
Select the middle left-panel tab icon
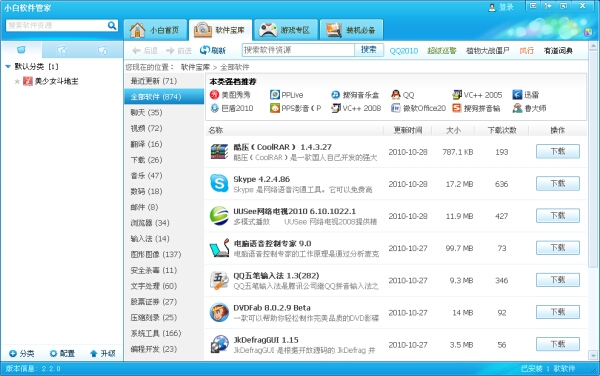click(x=62, y=50)
